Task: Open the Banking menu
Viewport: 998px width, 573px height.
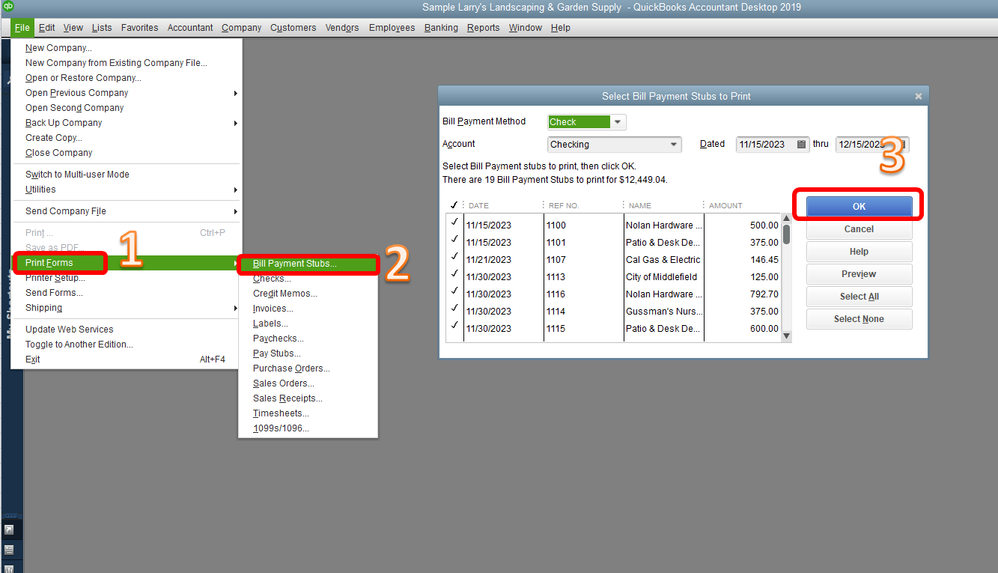Action: coord(441,28)
